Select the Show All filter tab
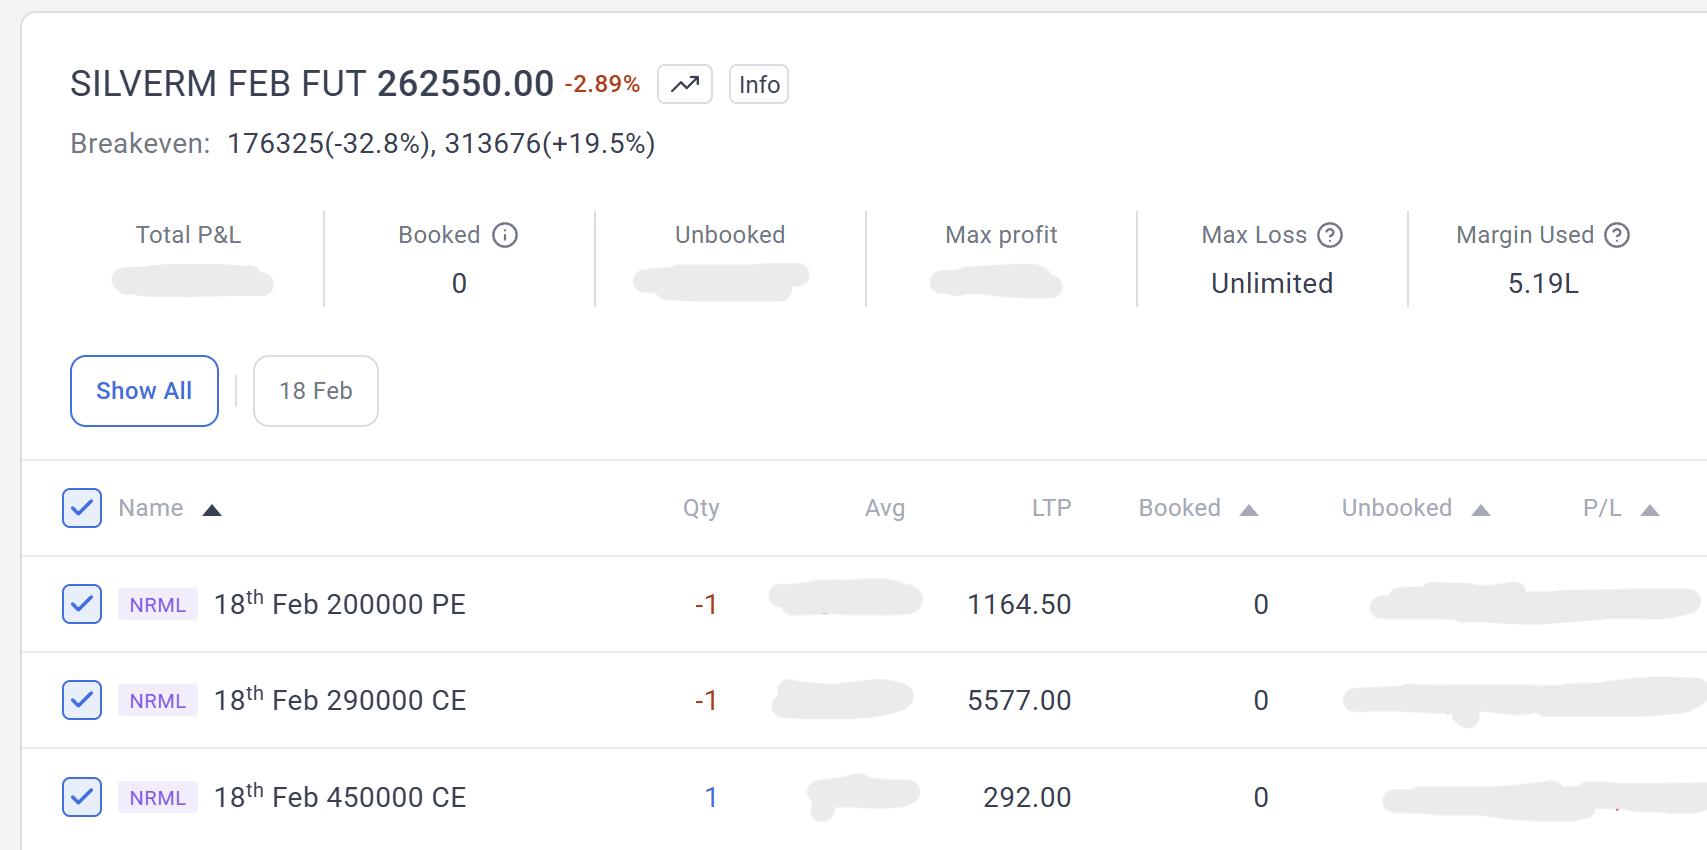1707x850 pixels. pos(144,391)
